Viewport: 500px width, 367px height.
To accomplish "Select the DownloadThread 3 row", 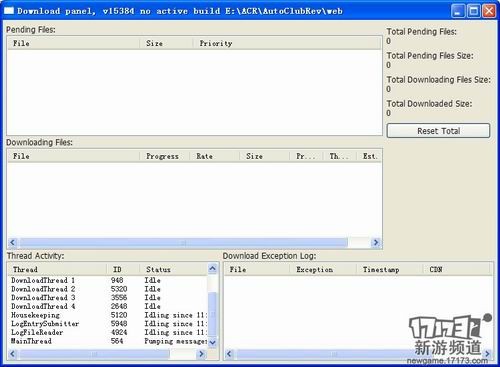I will pos(107,298).
